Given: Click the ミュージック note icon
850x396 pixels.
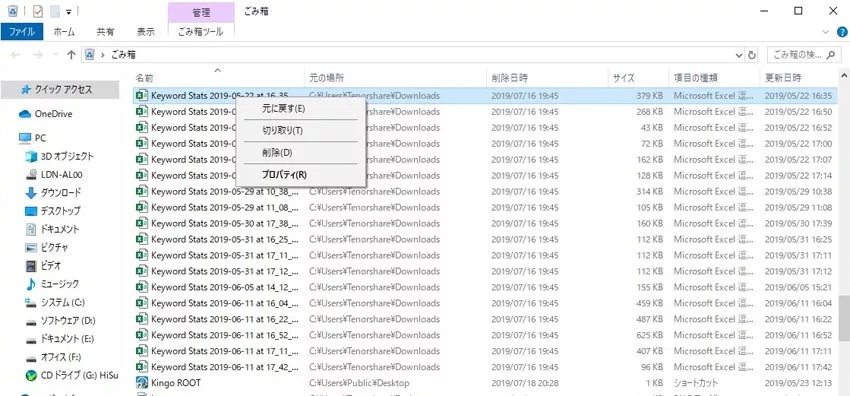Looking at the screenshot, I should point(31,284).
